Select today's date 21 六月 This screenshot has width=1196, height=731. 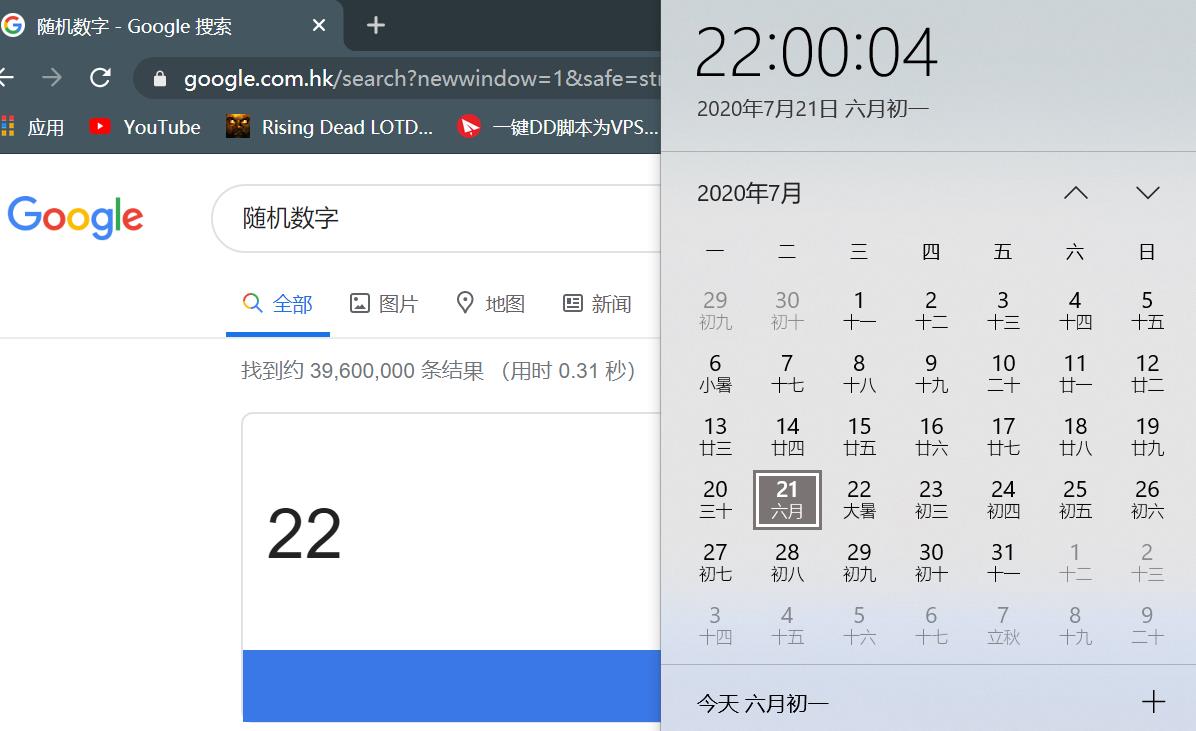(x=787, y=500)
